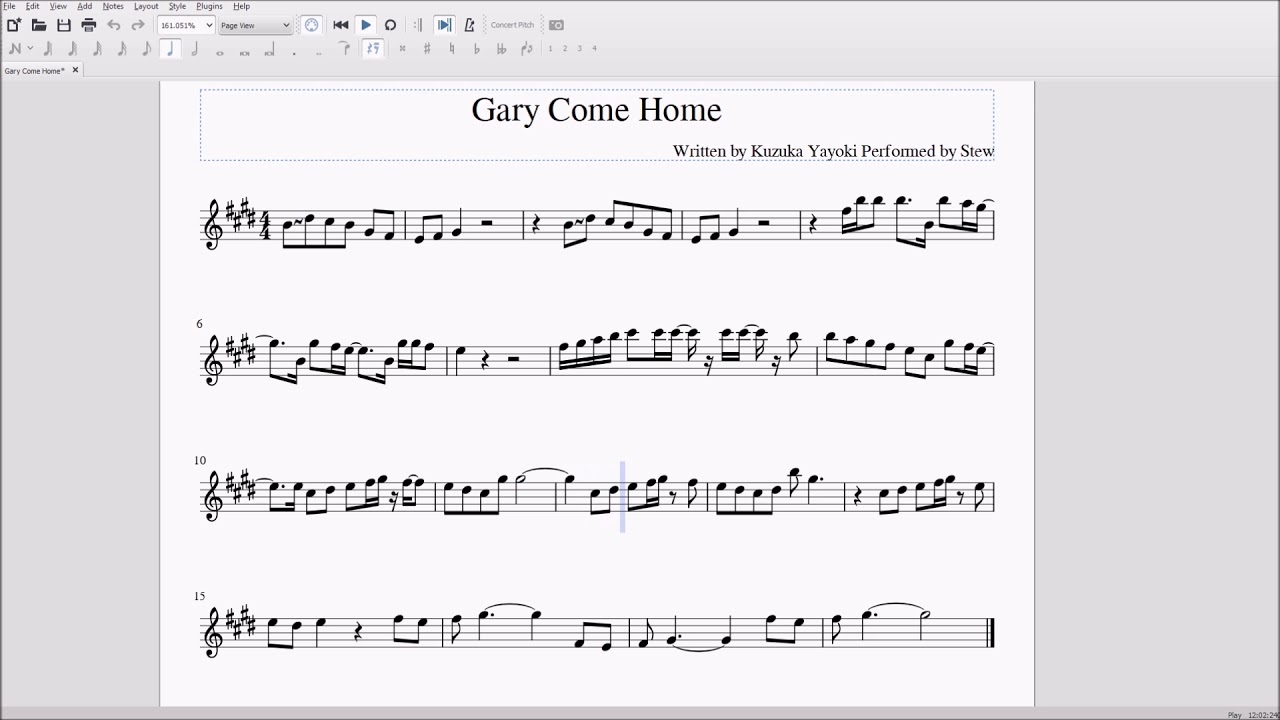Add a tie to the note
Screen dimensions: 1280x720
point(345,48)
